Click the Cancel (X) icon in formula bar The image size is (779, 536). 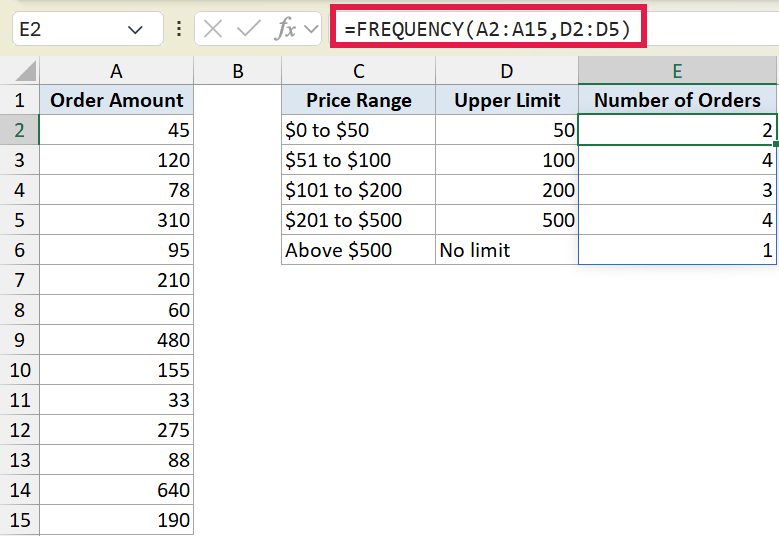coord(213,29)
